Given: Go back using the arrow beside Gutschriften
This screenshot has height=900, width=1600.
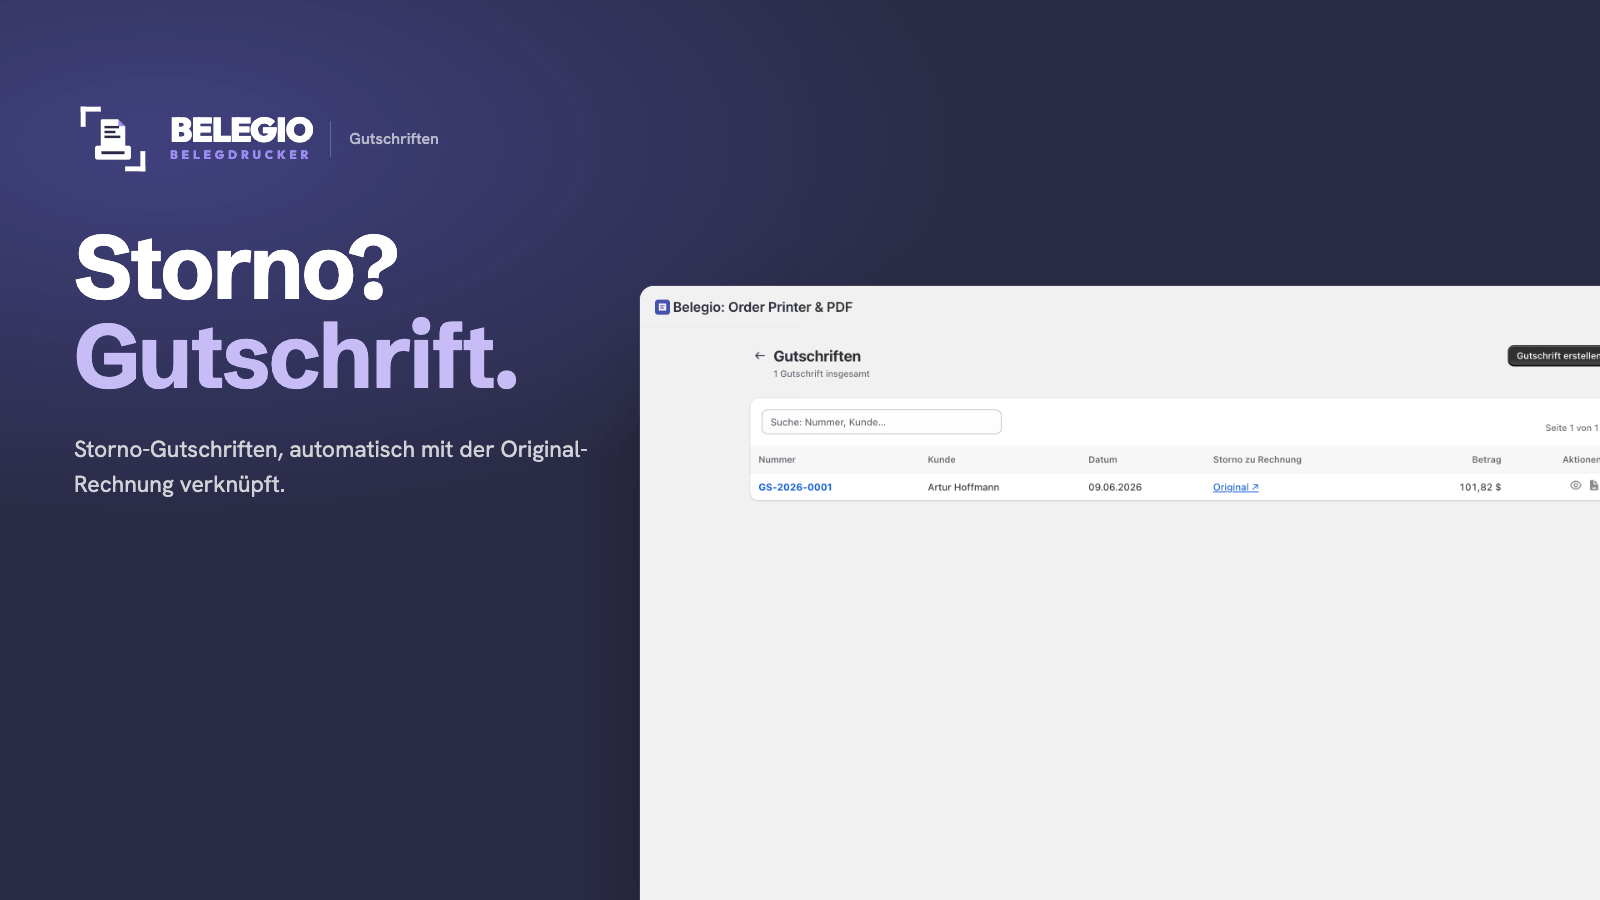Looking at the screenshot, I should (x=760, y=356).
